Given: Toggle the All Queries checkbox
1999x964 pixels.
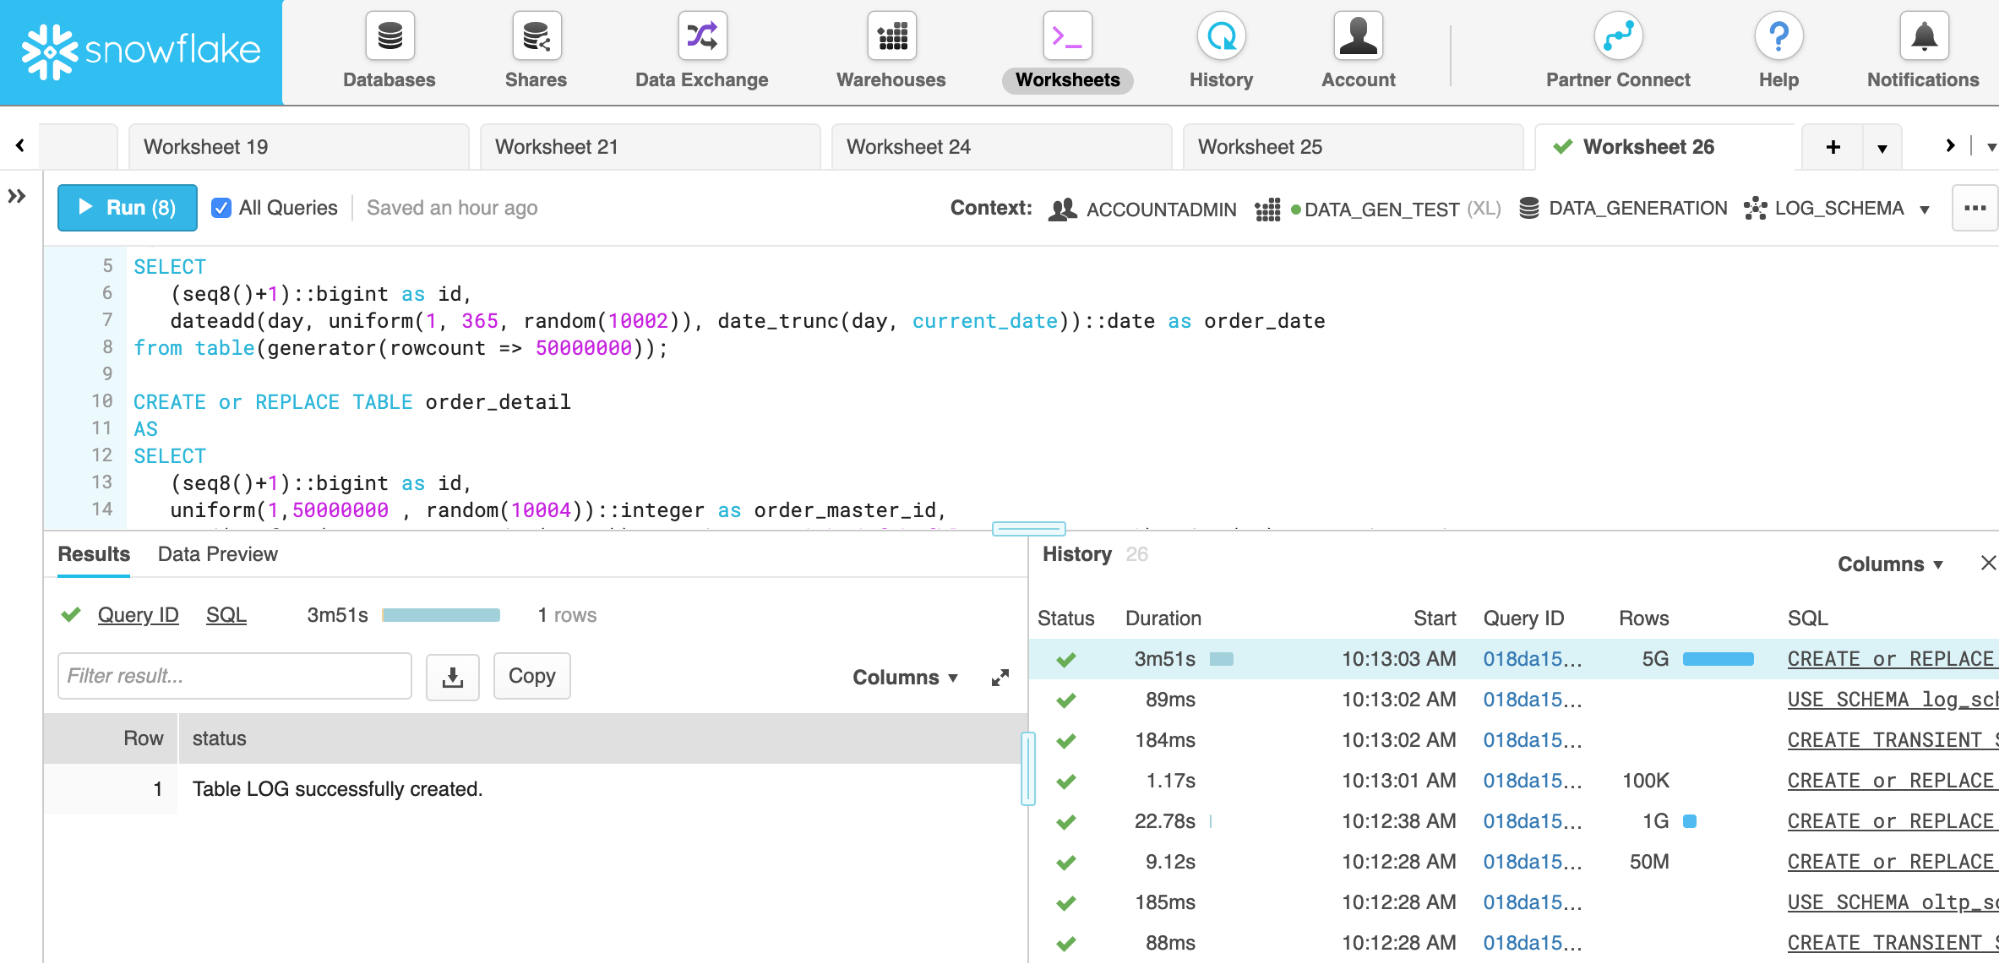Looking at the screenshot, I should click(222, 208).
